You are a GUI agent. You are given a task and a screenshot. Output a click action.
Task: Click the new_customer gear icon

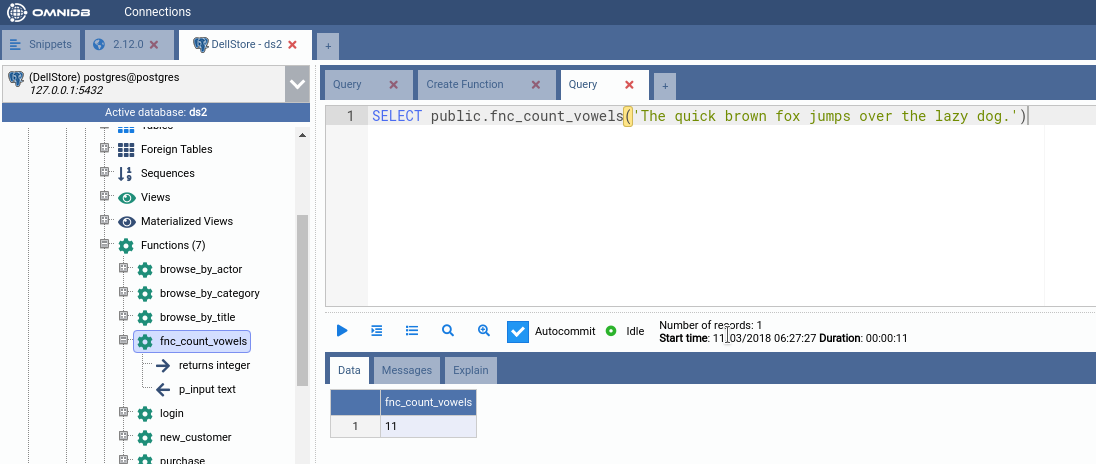click(x=145, y=437)
